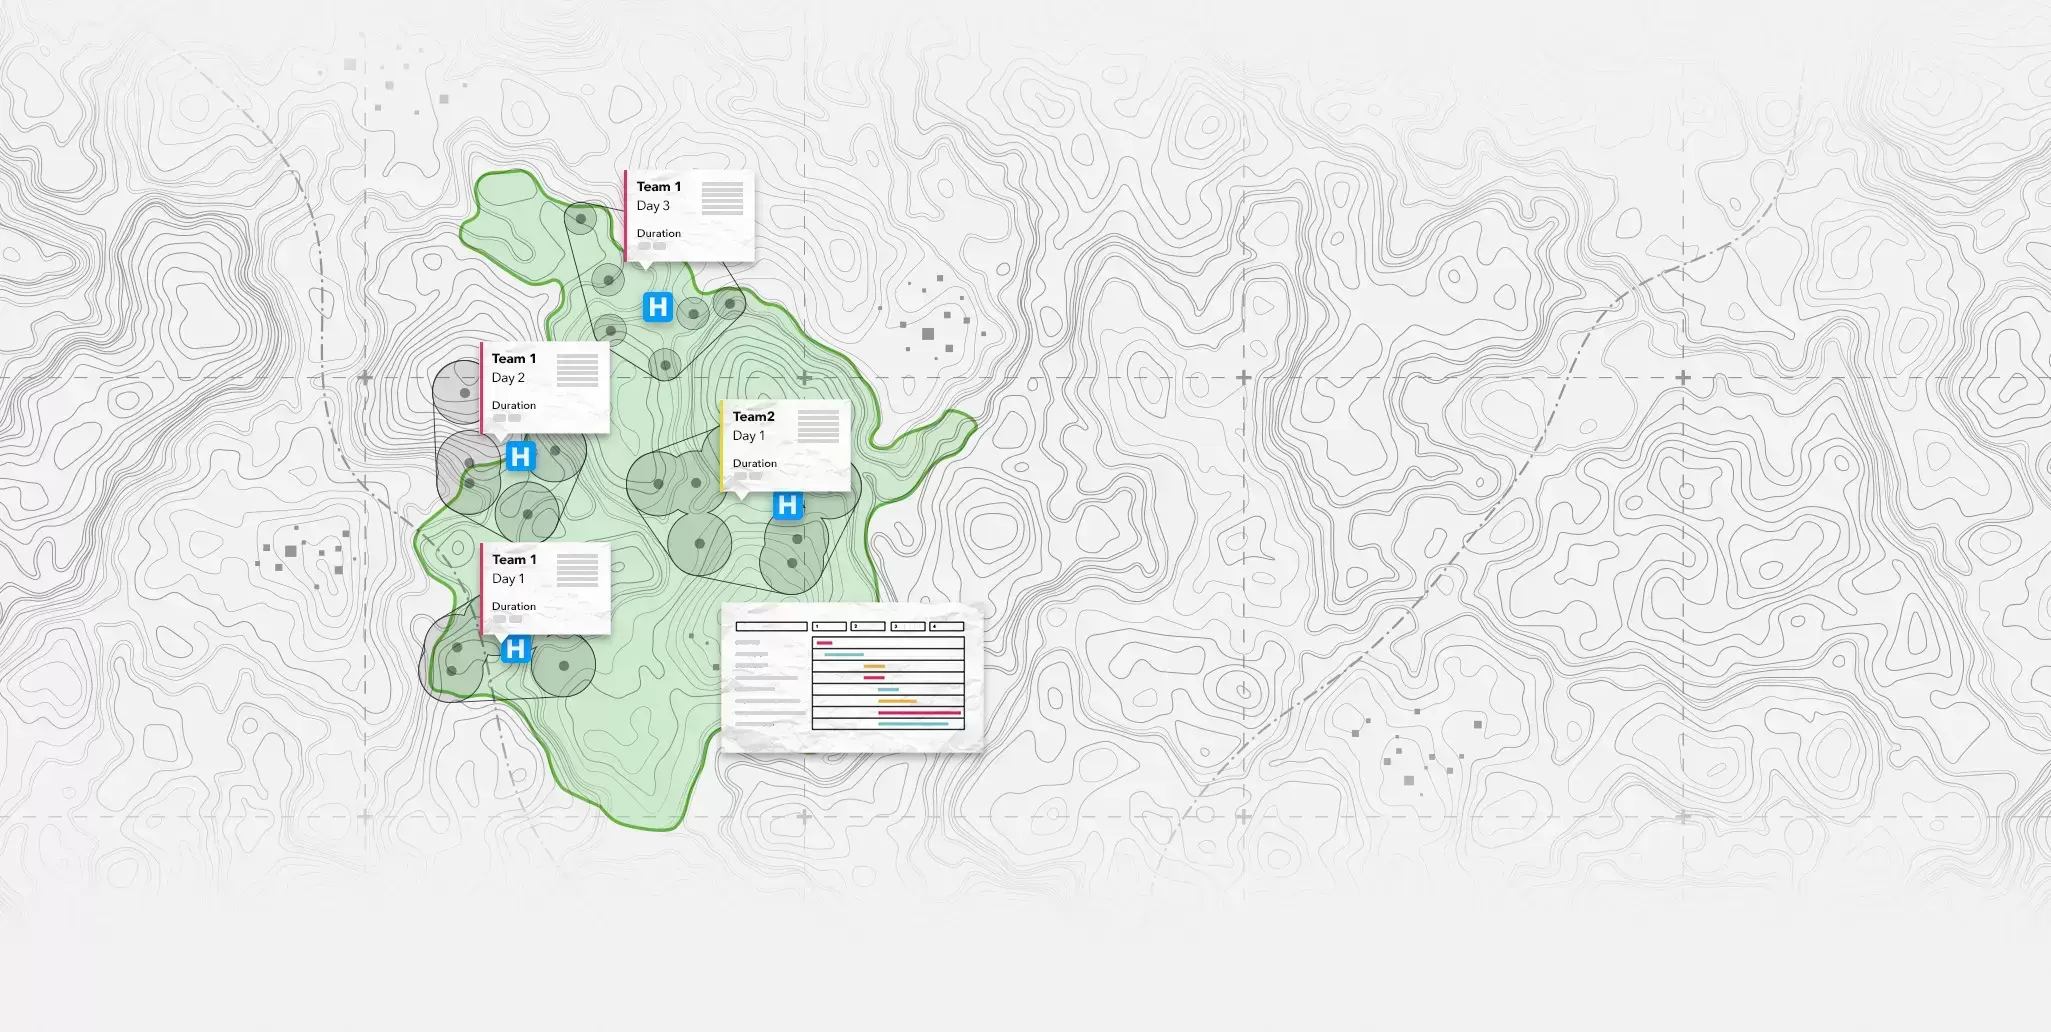Click the bottom teal bar in the Gantt chart
This screenshot has width=2051, height=1032.
pos(913,724)
